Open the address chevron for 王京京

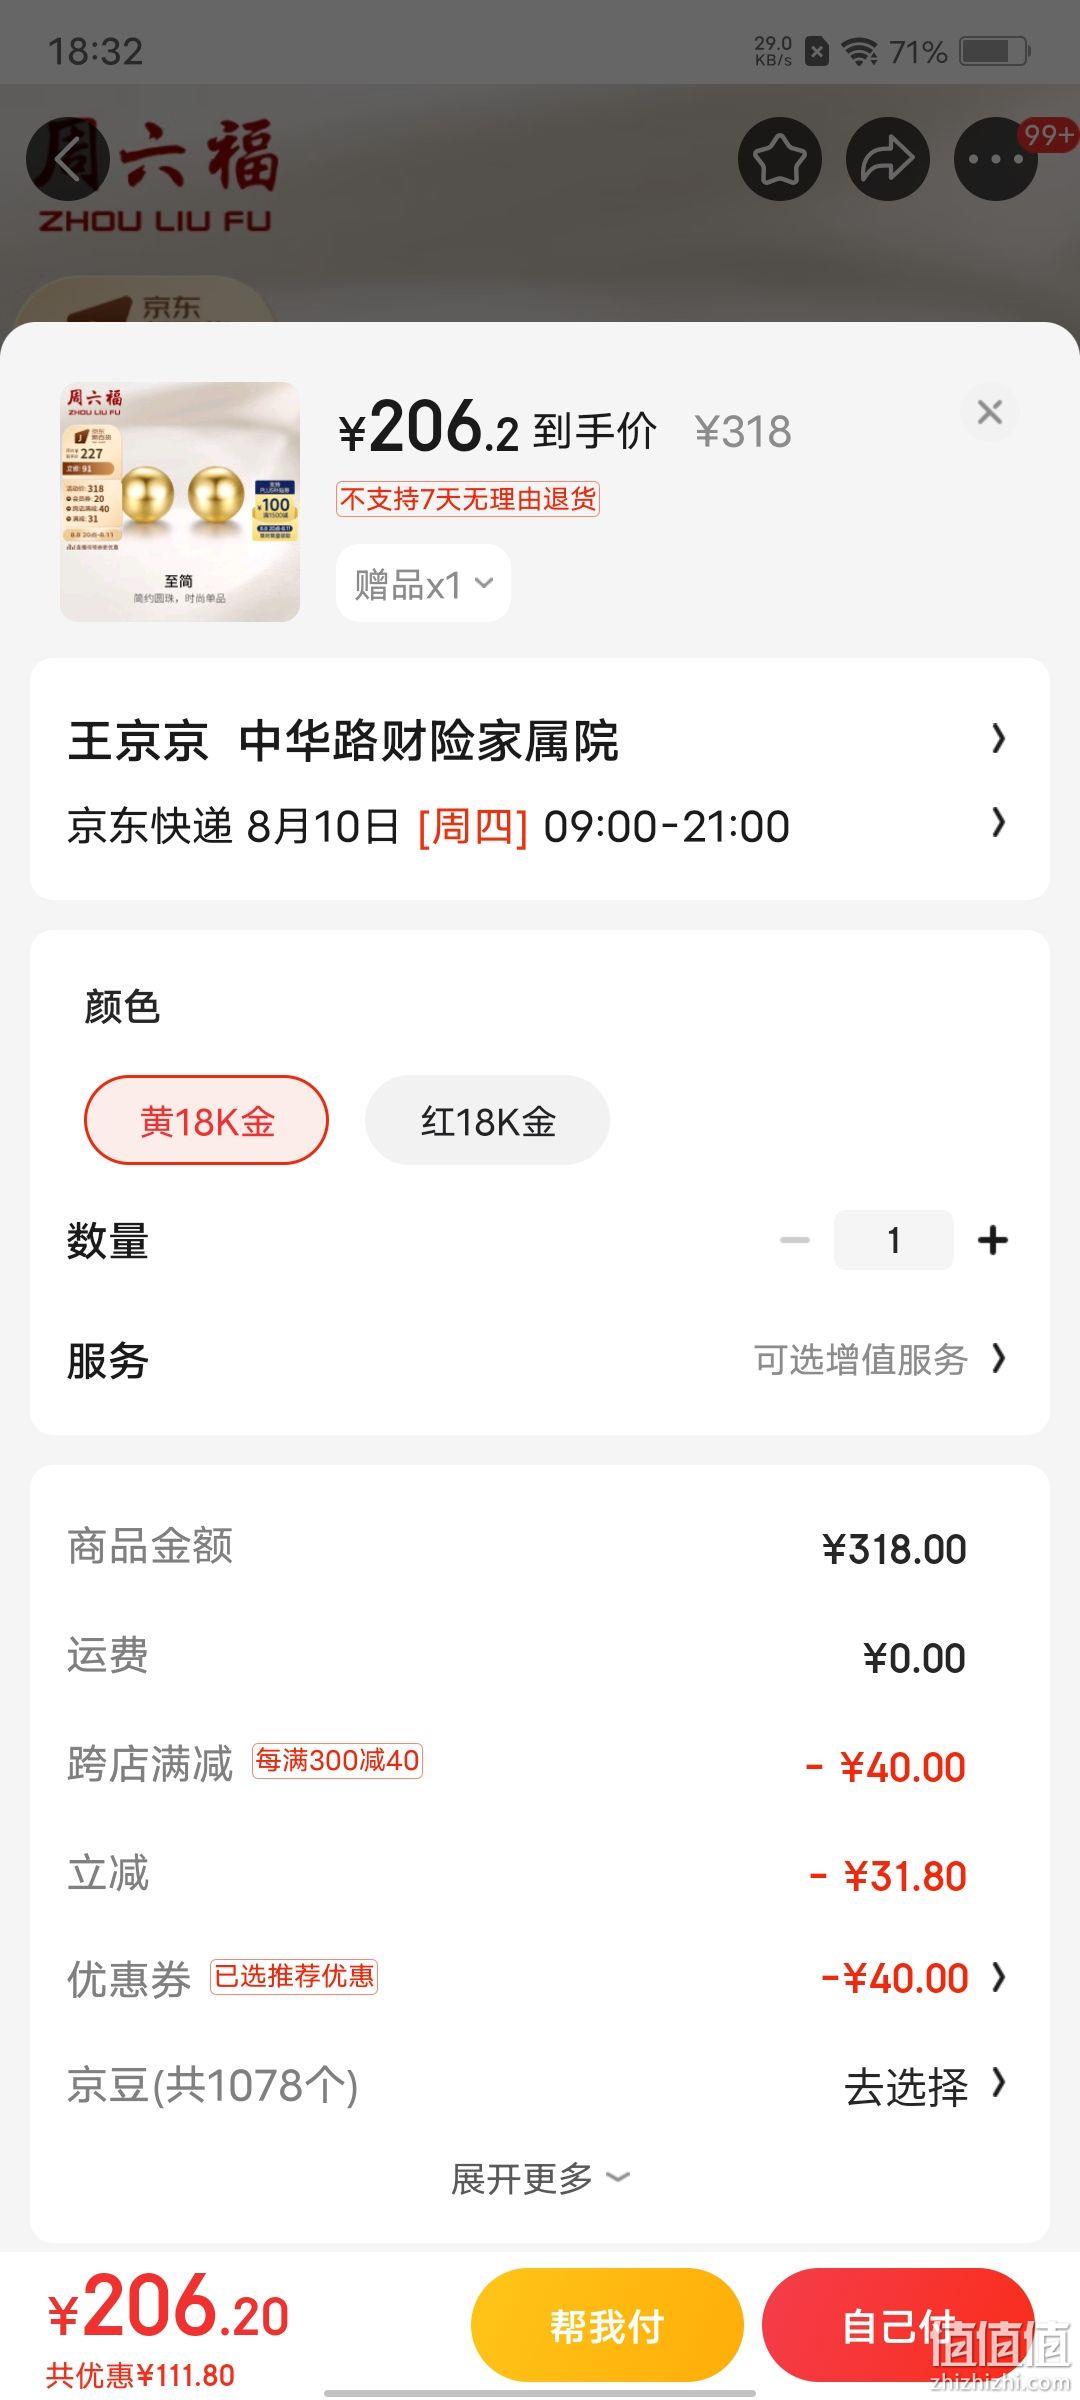pyautogui.click(x=998, y=739)
